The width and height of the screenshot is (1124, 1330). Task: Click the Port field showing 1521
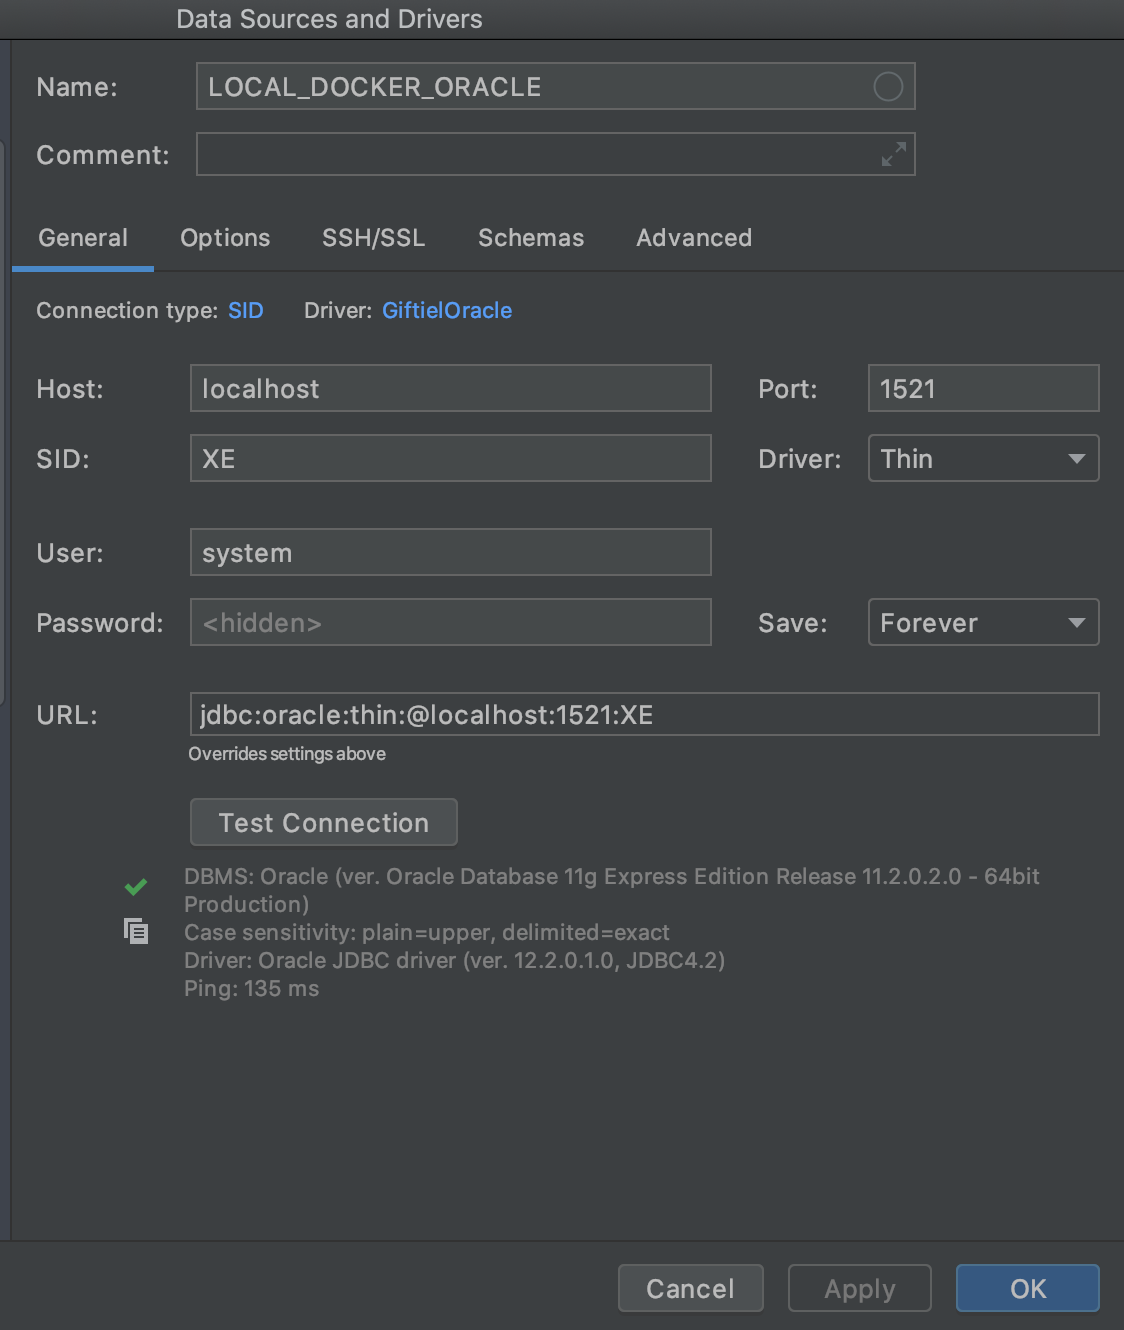pyautogui.click(x=984, y=388)
